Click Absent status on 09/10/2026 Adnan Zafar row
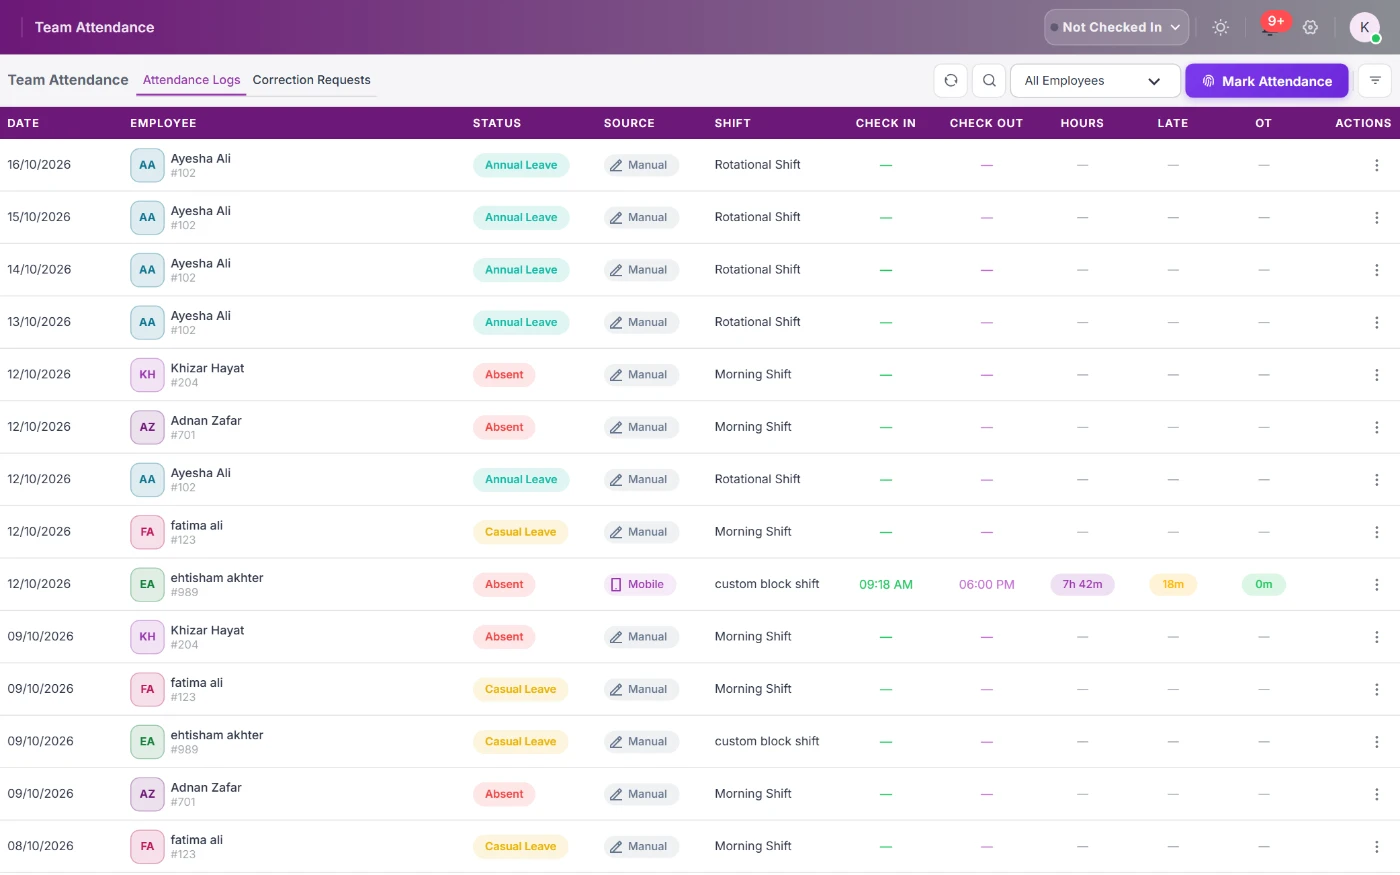Viewport: 1400px width, 875px height. click(x=504, y=794)
